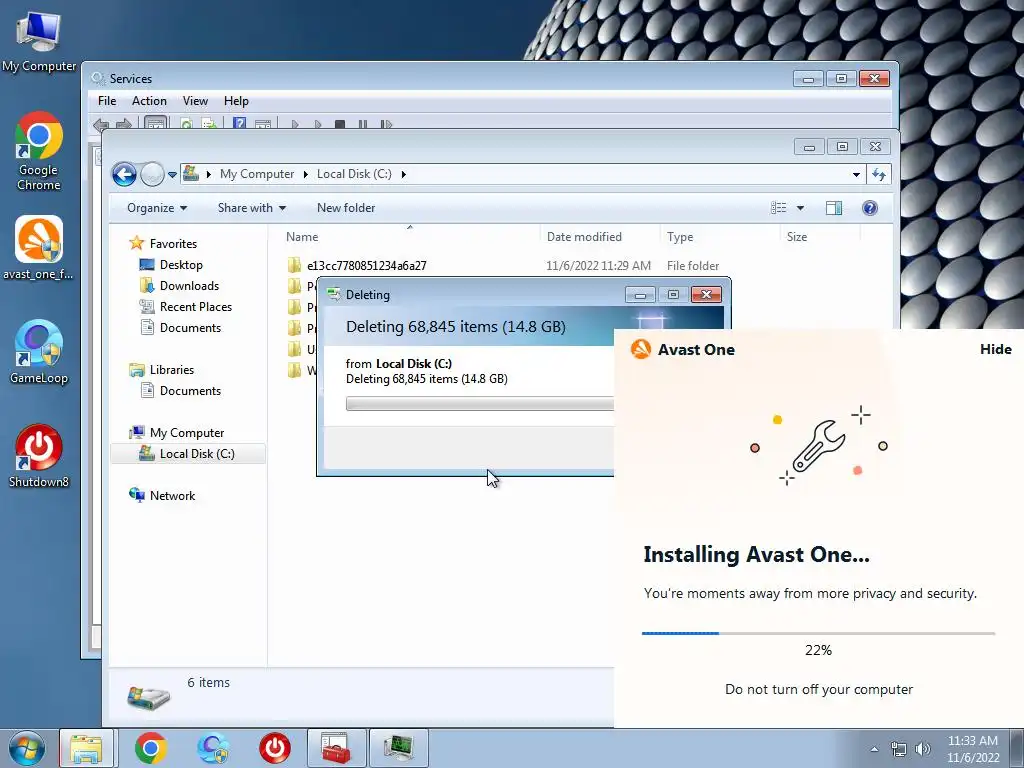Select My Computer in the navigation pane
Screen dimensions: 1024x768
tap(187, 433)
